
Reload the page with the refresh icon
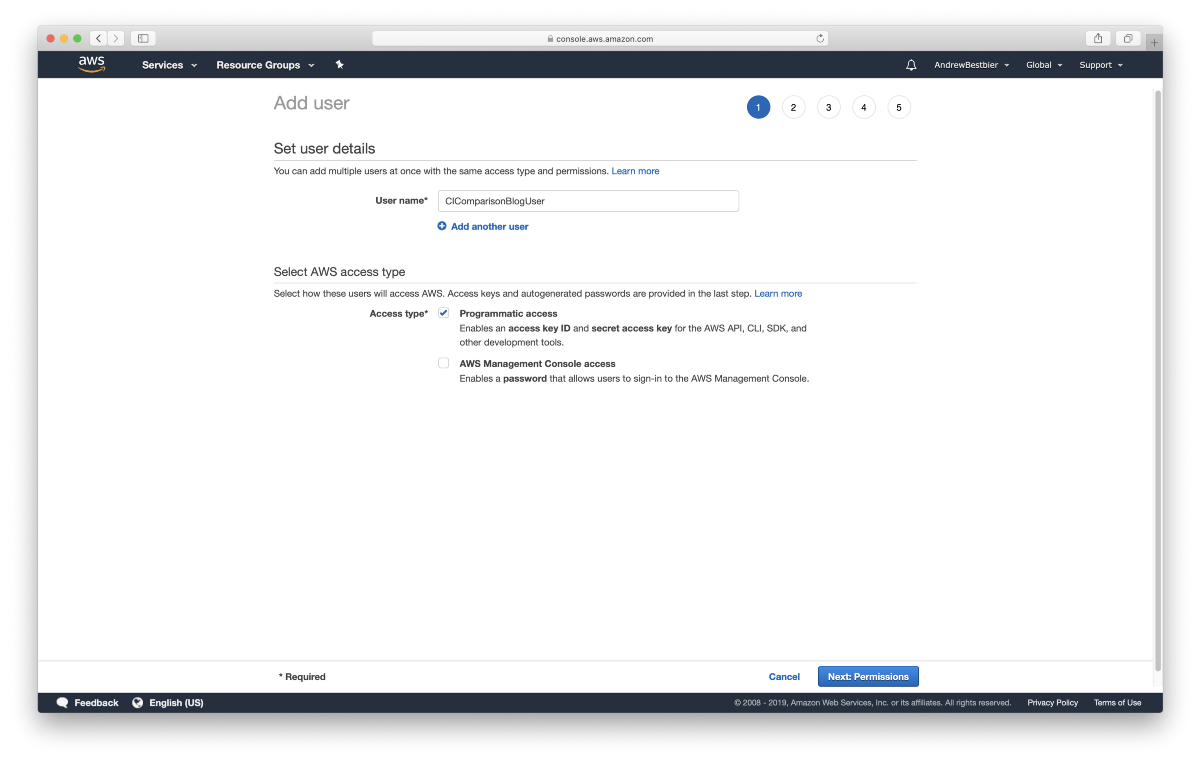tap(820, 39)
